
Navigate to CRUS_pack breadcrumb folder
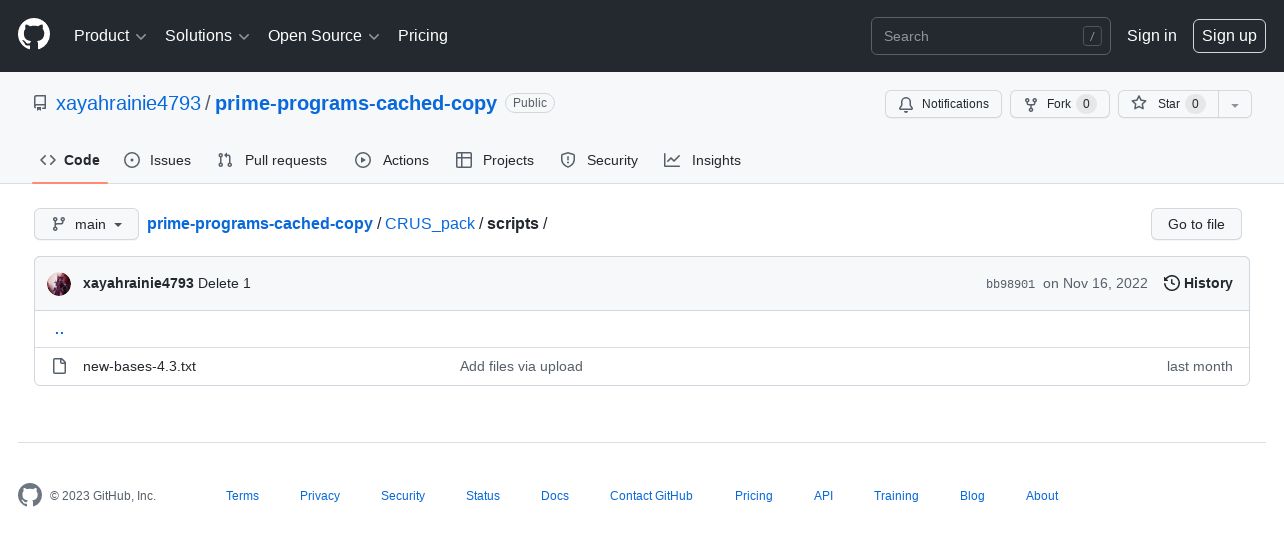pyautogui.click(x=430, y=224)
